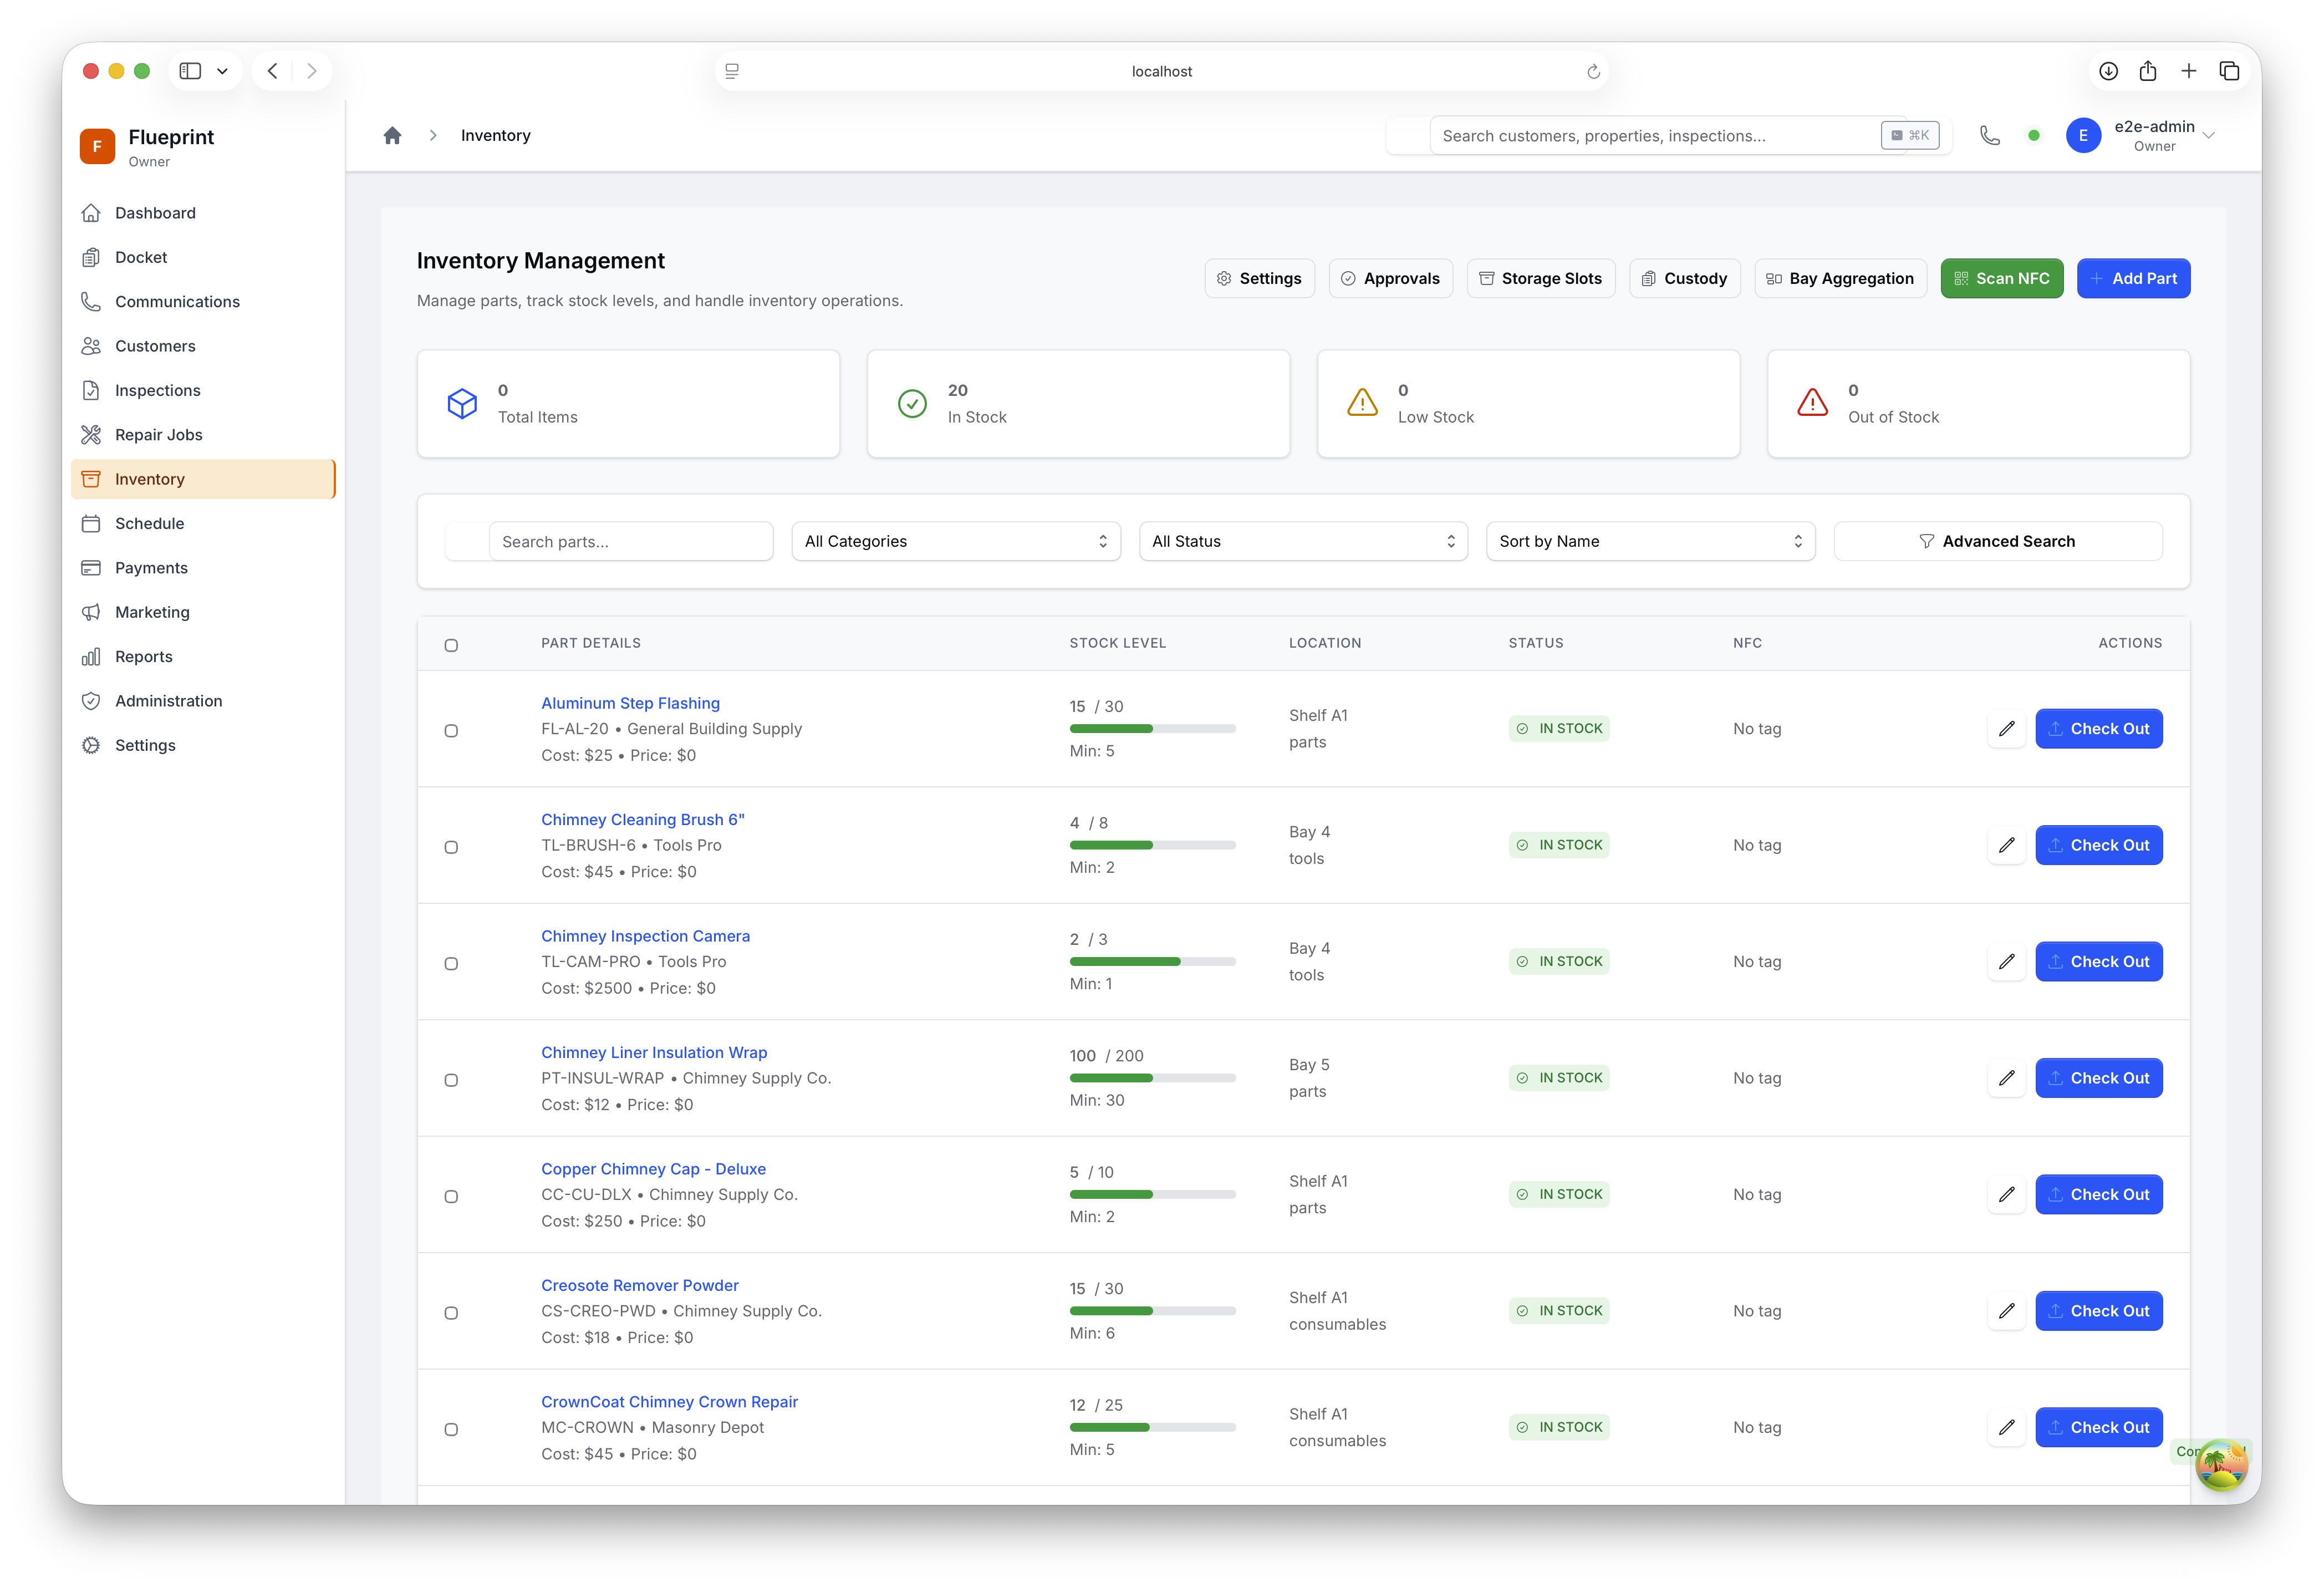
Task: Click the Flueprint orange logo
Action: coord(97,146)
